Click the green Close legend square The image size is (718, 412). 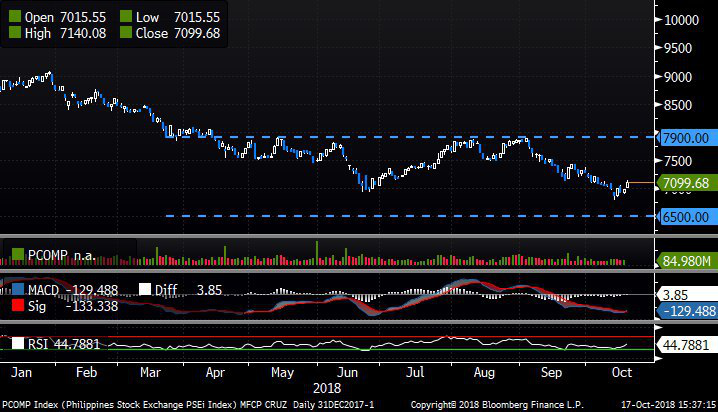pyautogui.click(x=125, y=34)
